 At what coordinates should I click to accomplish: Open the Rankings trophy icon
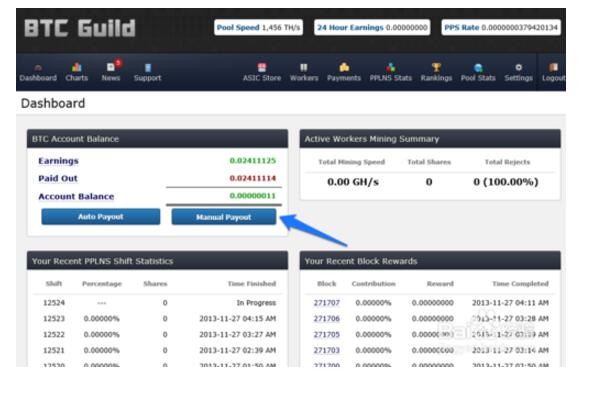pyautogui.click(x=436, y=67)
